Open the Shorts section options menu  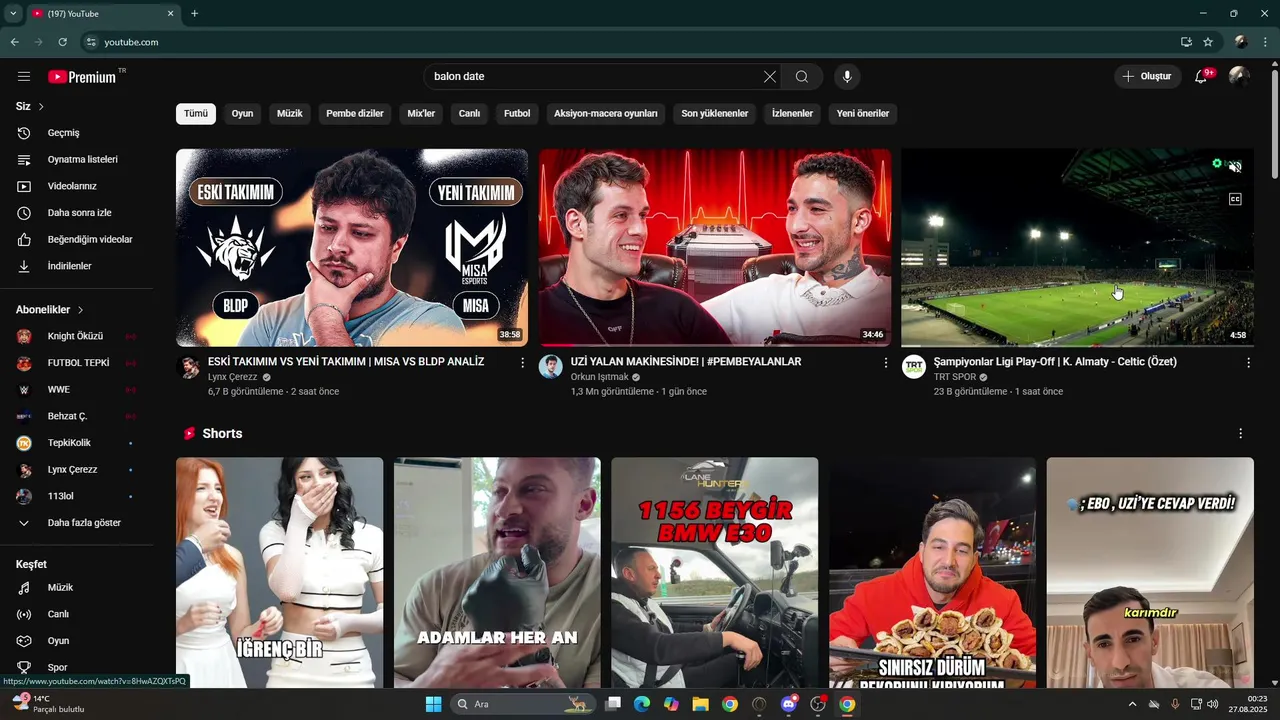1240,433
